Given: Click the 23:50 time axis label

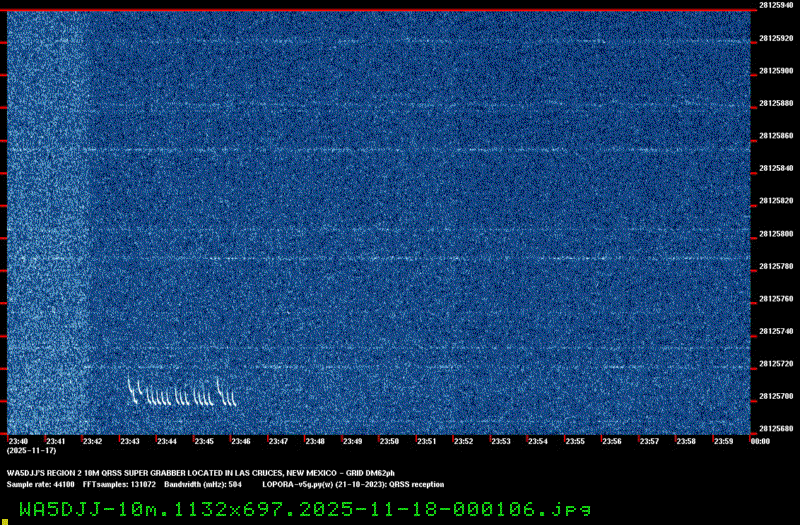Looking at the screenshot, I should (x=389, y=441).
